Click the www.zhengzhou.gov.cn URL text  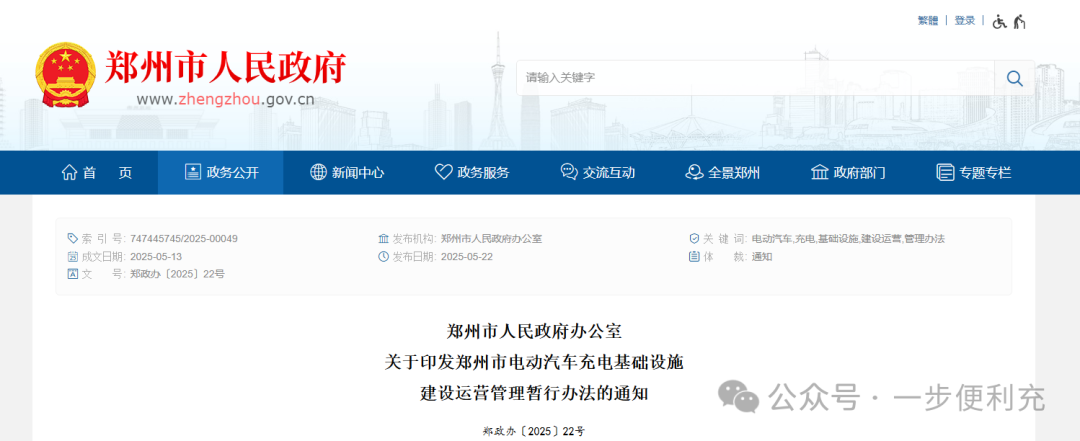pyautogui.click(x=225, y=99)
